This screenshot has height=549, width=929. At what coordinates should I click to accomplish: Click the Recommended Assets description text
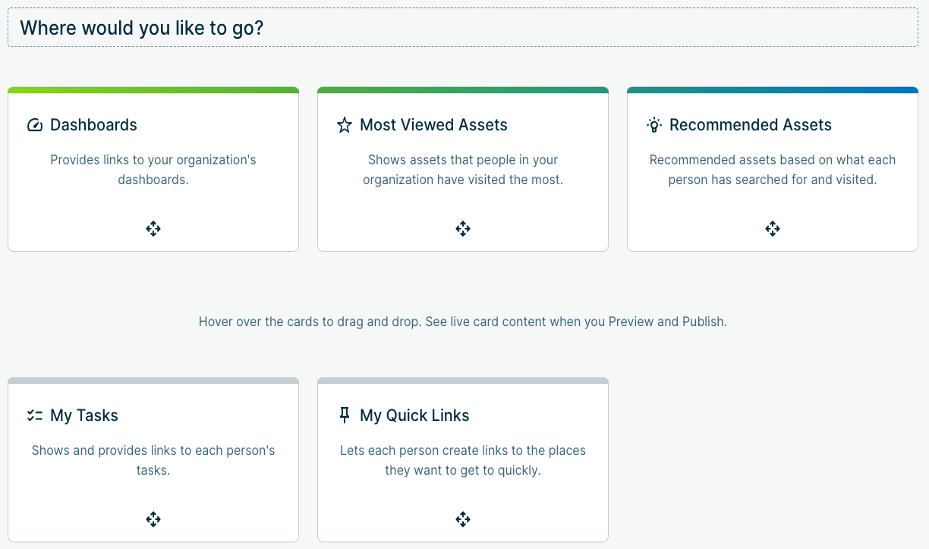coord(772,170)
